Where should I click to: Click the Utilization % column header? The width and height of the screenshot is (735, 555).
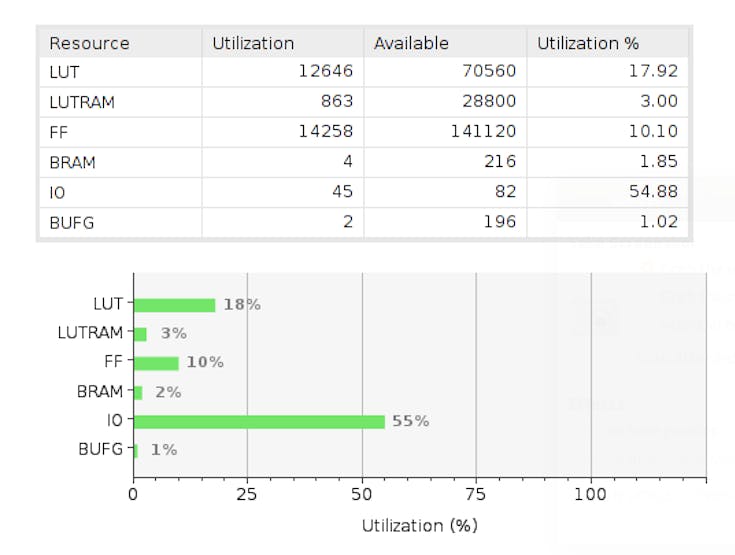(x=588, y=43)
